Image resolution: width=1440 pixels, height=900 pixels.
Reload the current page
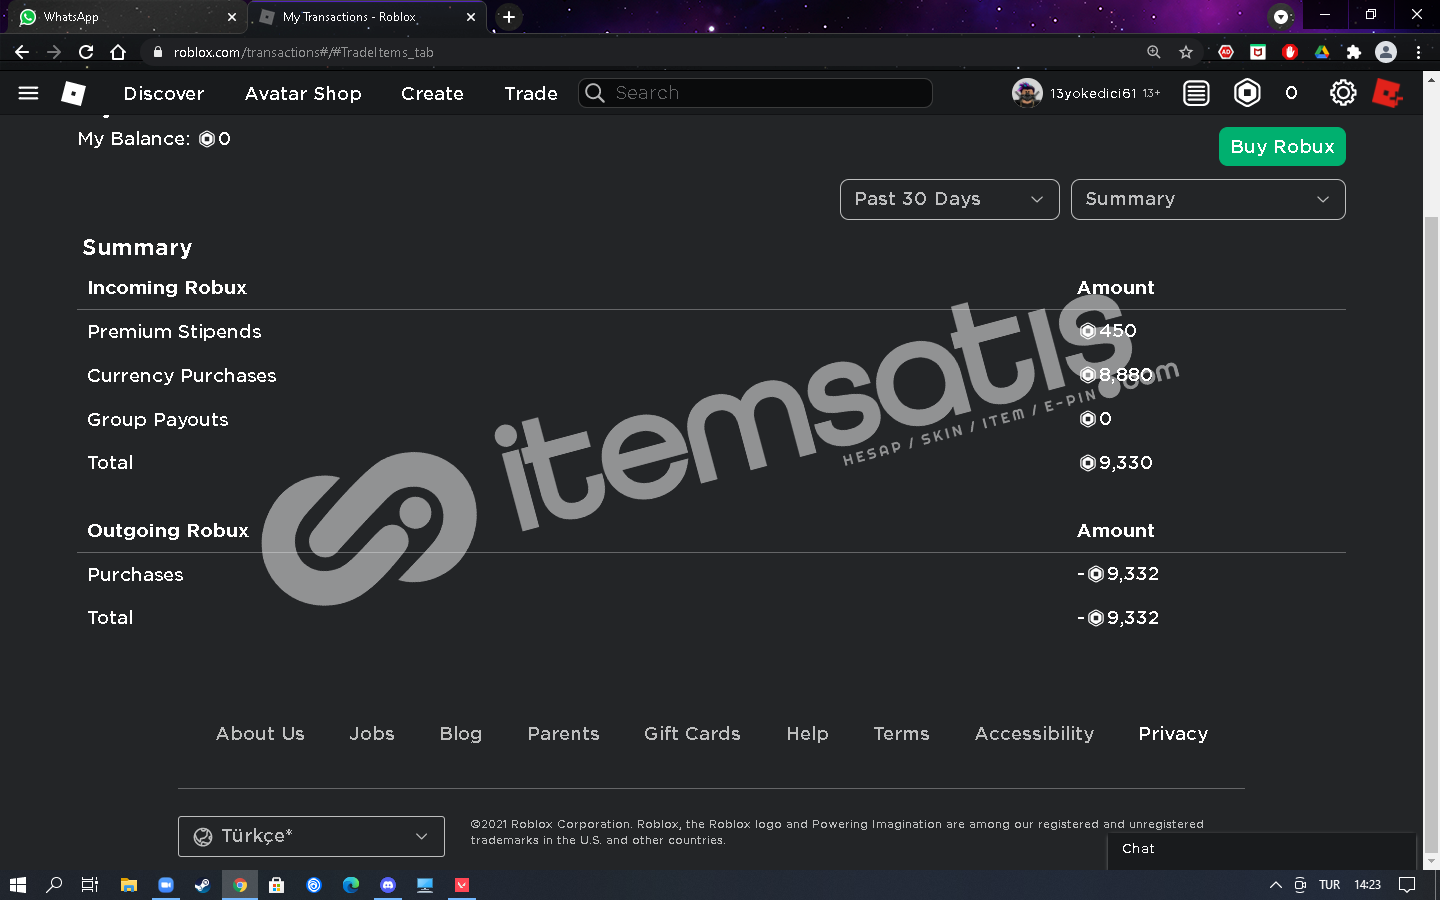86,52
